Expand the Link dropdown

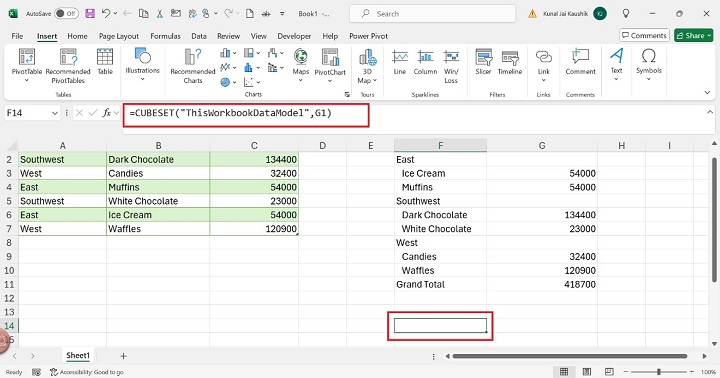(544, 80)
